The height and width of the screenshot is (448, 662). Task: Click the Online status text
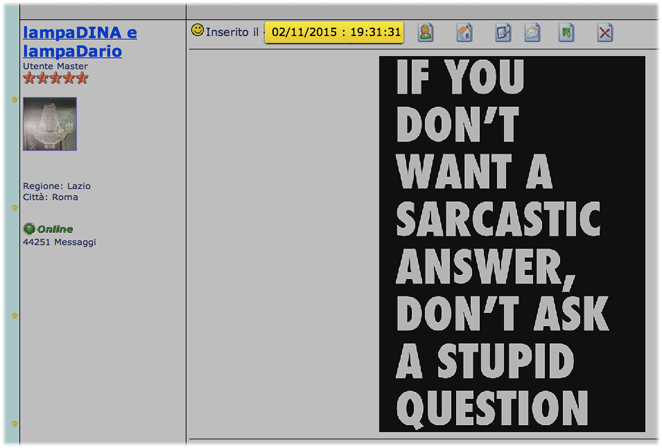[x=55, y=229]
